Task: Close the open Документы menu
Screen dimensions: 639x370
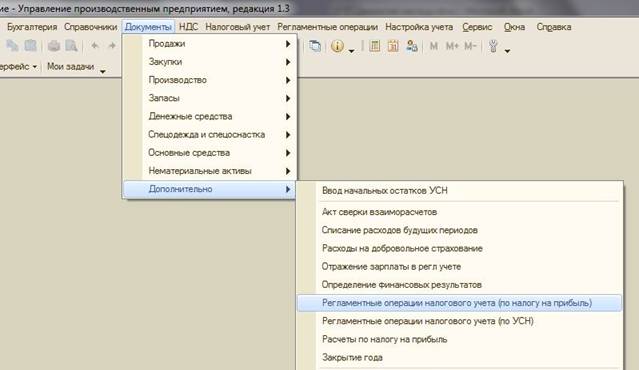Action: click(148, 27)
